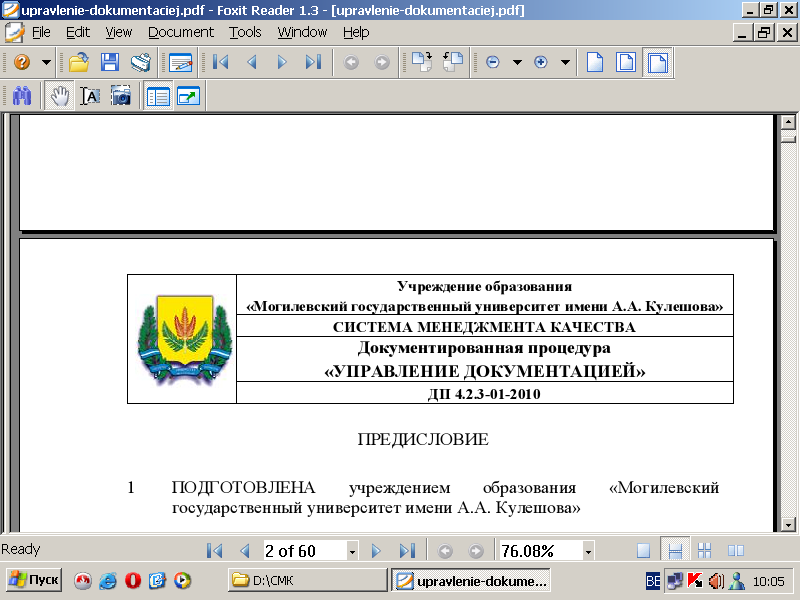
Task: Click the page number input field
Action: 303,551
